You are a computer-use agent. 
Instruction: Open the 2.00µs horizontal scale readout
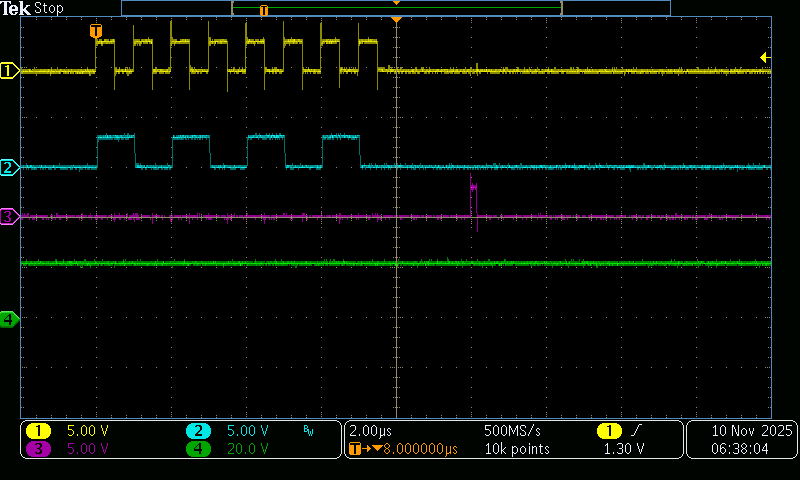370,431
